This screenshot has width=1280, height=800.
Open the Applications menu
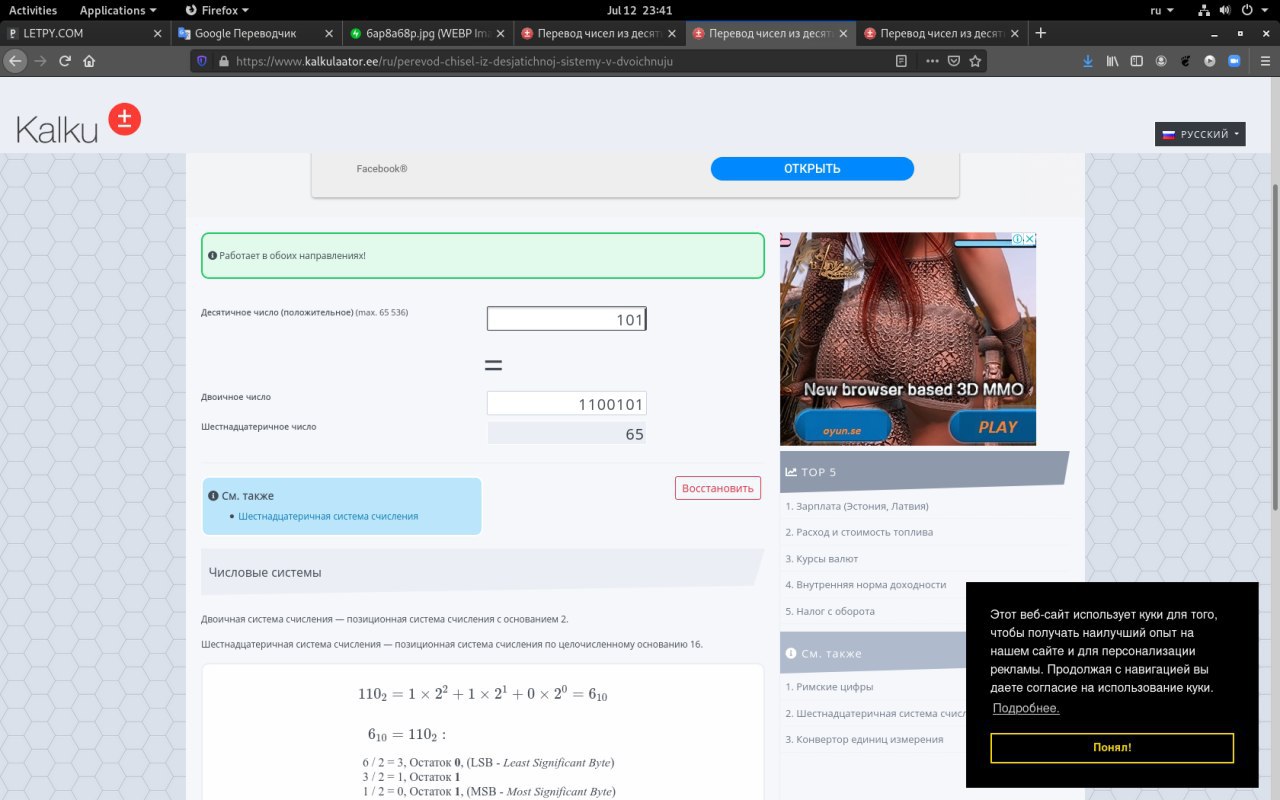pos(118,10)
